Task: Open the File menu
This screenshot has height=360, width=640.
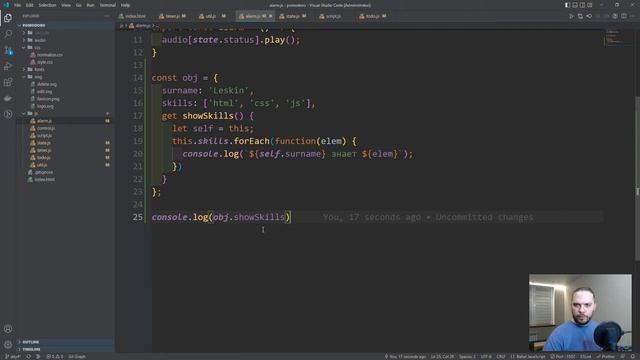Action: point(17,5)
